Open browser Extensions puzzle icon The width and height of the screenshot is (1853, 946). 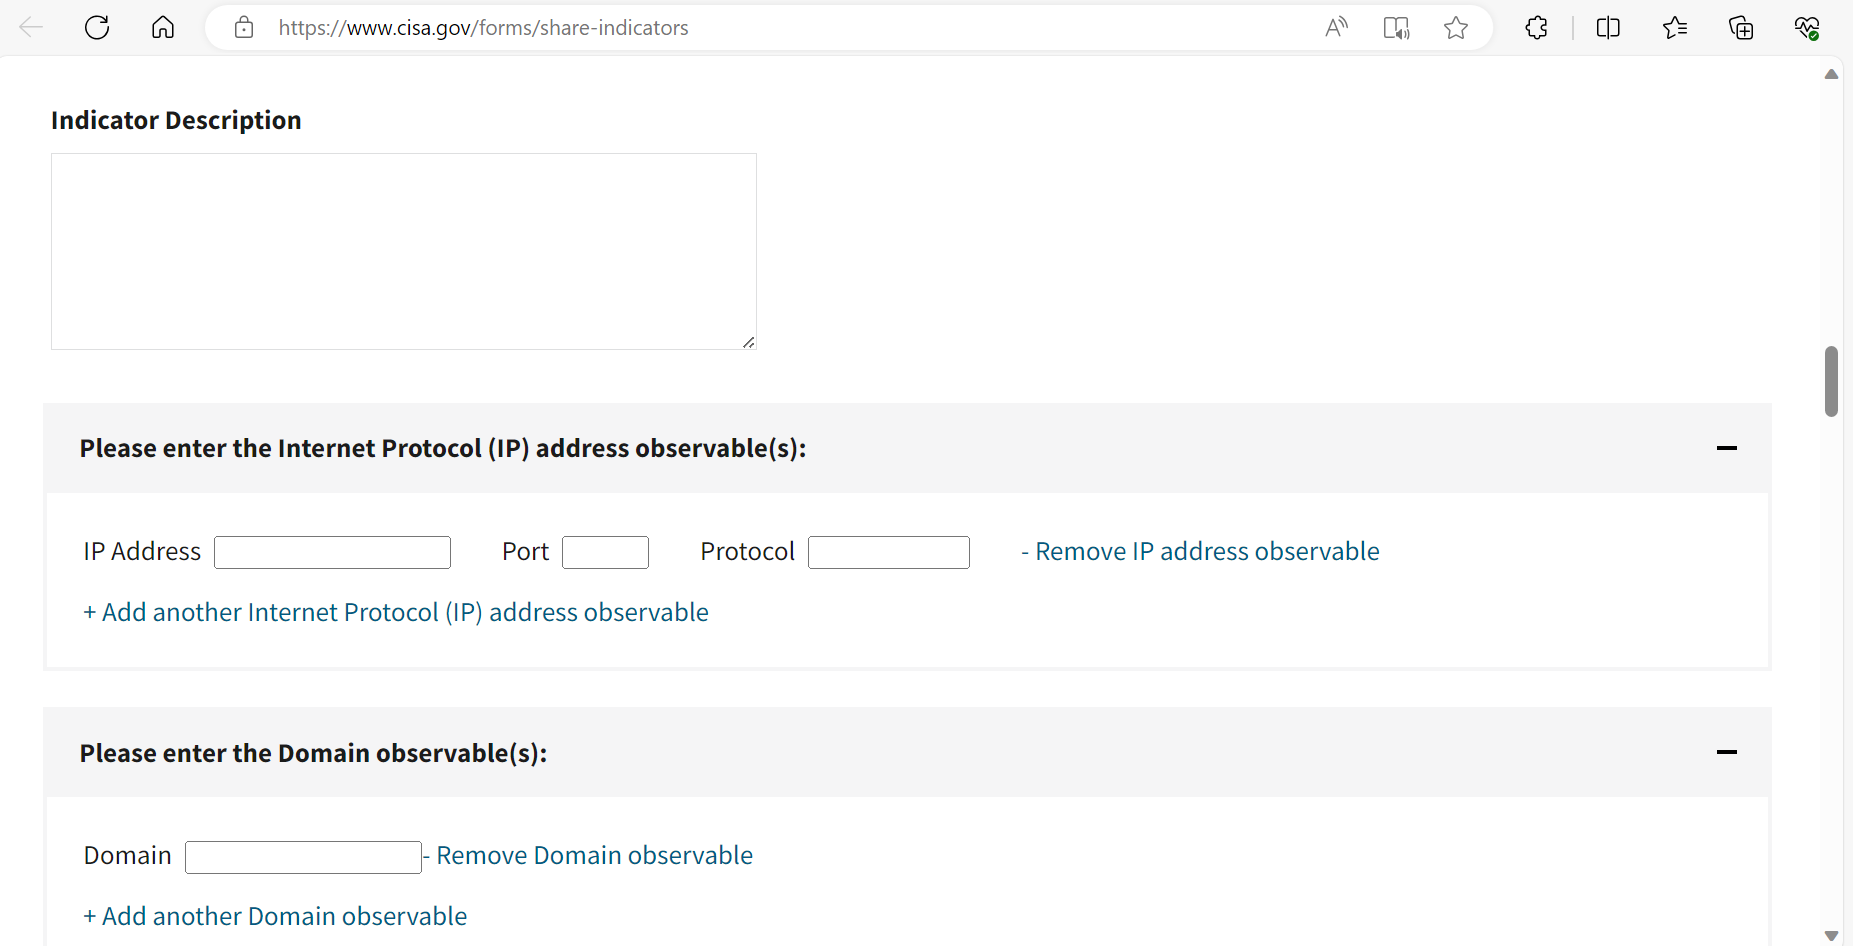point(1537,28)
